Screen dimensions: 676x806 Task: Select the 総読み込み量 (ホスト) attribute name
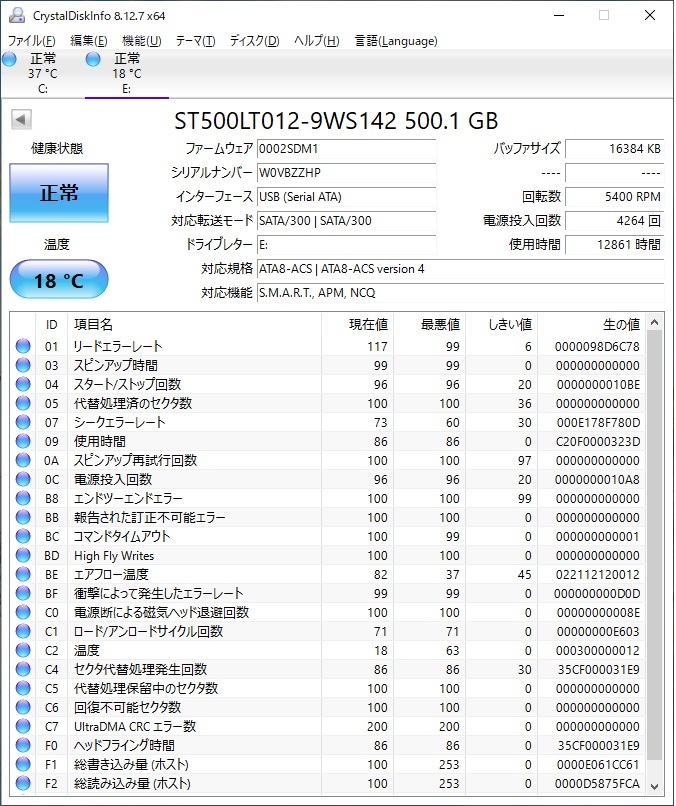pos(132,783)
